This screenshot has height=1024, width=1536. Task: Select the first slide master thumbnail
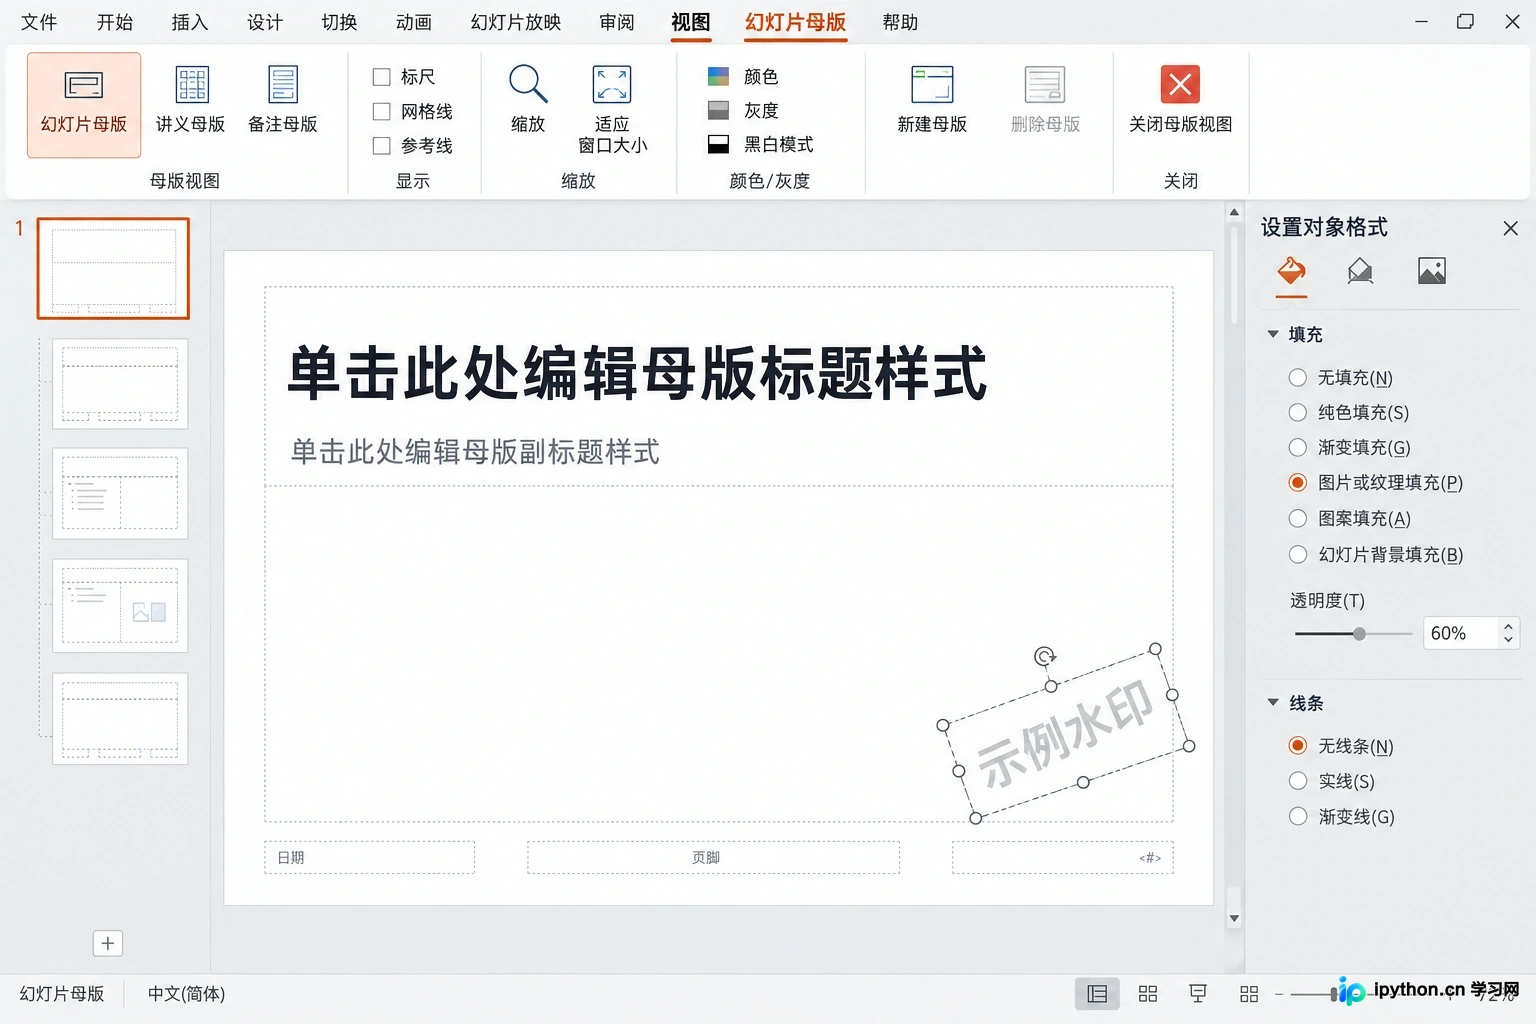click(113, 269)
